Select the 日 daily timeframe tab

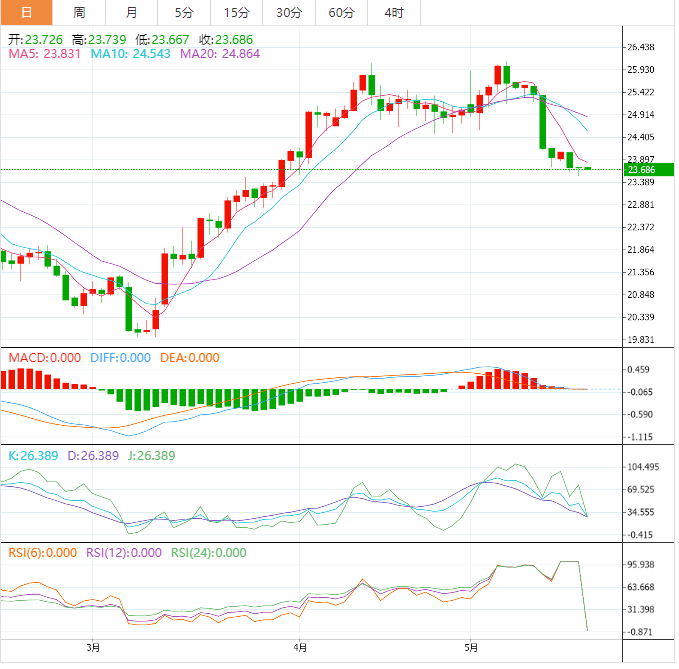(x=26, y=13)
